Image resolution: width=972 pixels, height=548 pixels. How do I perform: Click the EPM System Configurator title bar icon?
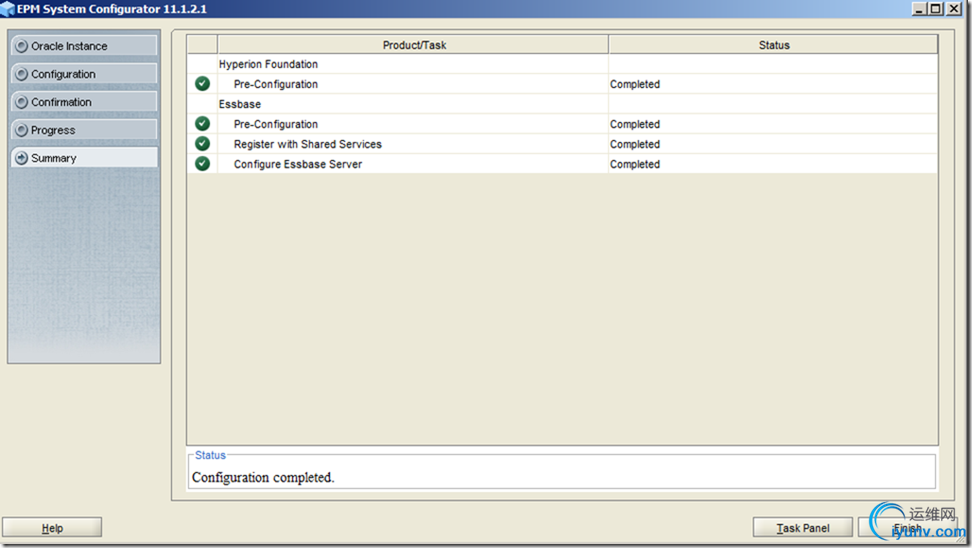pos(7,9)
